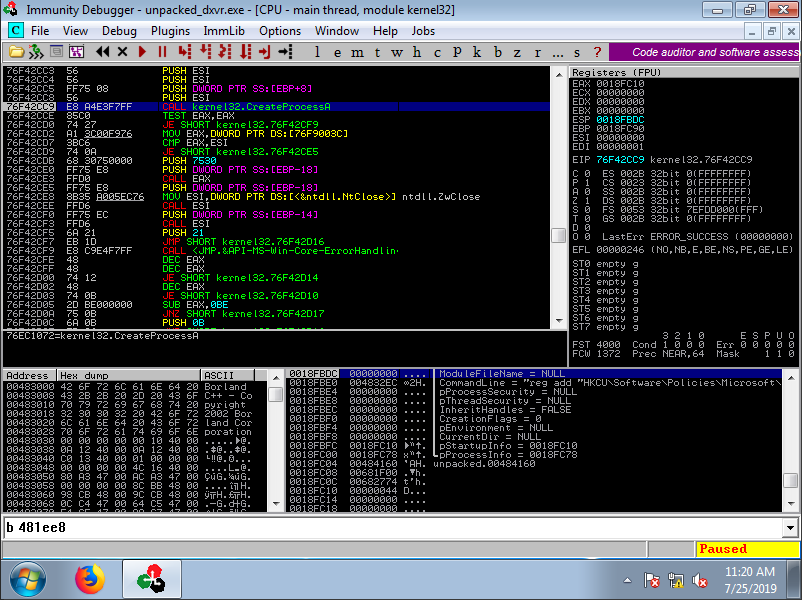This screenshot has width=802, height=600.
Task: Click the Open file folder icon
Action: click(16, 52)
